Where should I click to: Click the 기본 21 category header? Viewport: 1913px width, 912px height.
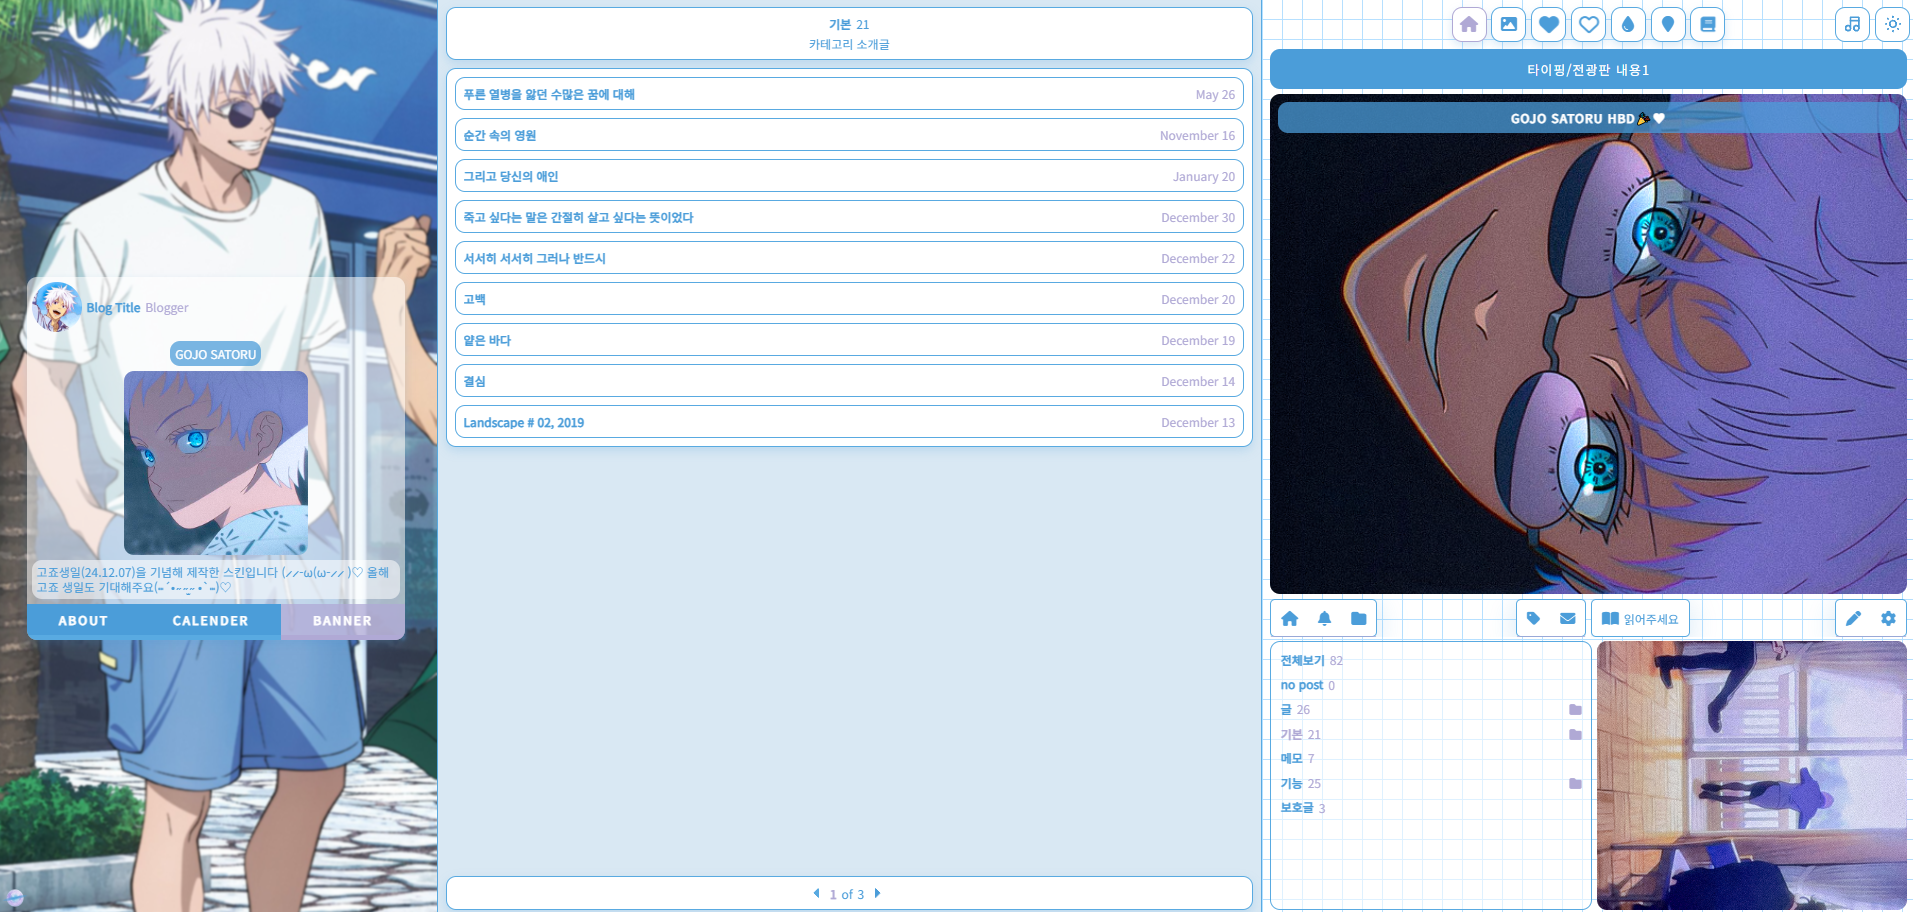849,24
